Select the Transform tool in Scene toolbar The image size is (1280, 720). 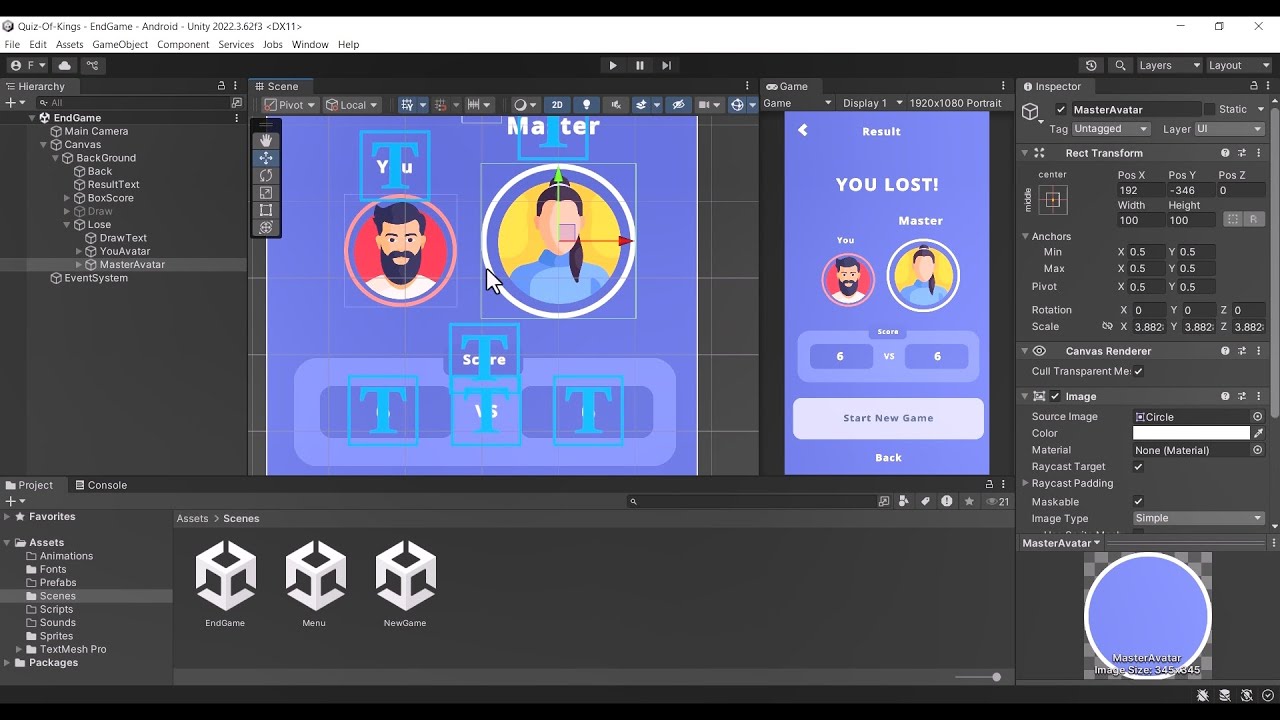point(266,227)
